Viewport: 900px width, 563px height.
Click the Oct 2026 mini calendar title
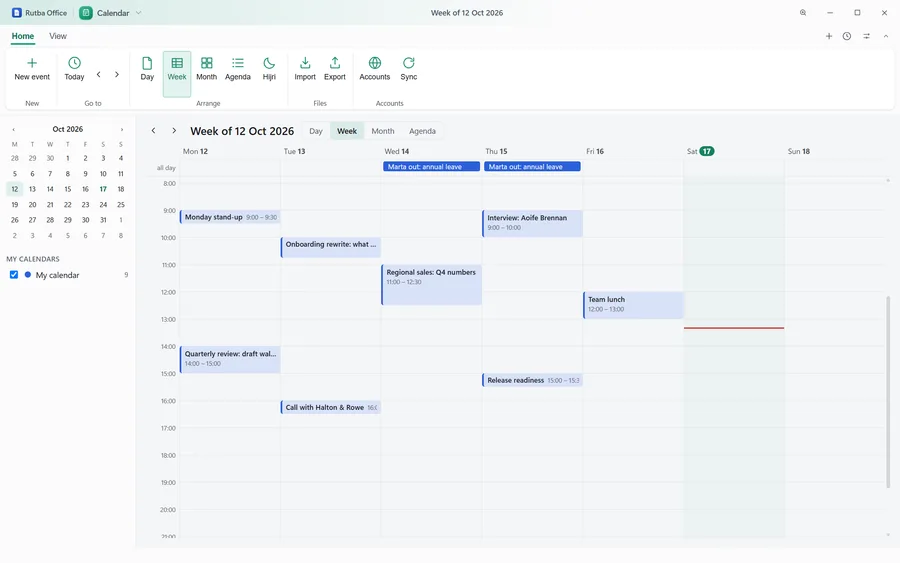click(68, 129)
